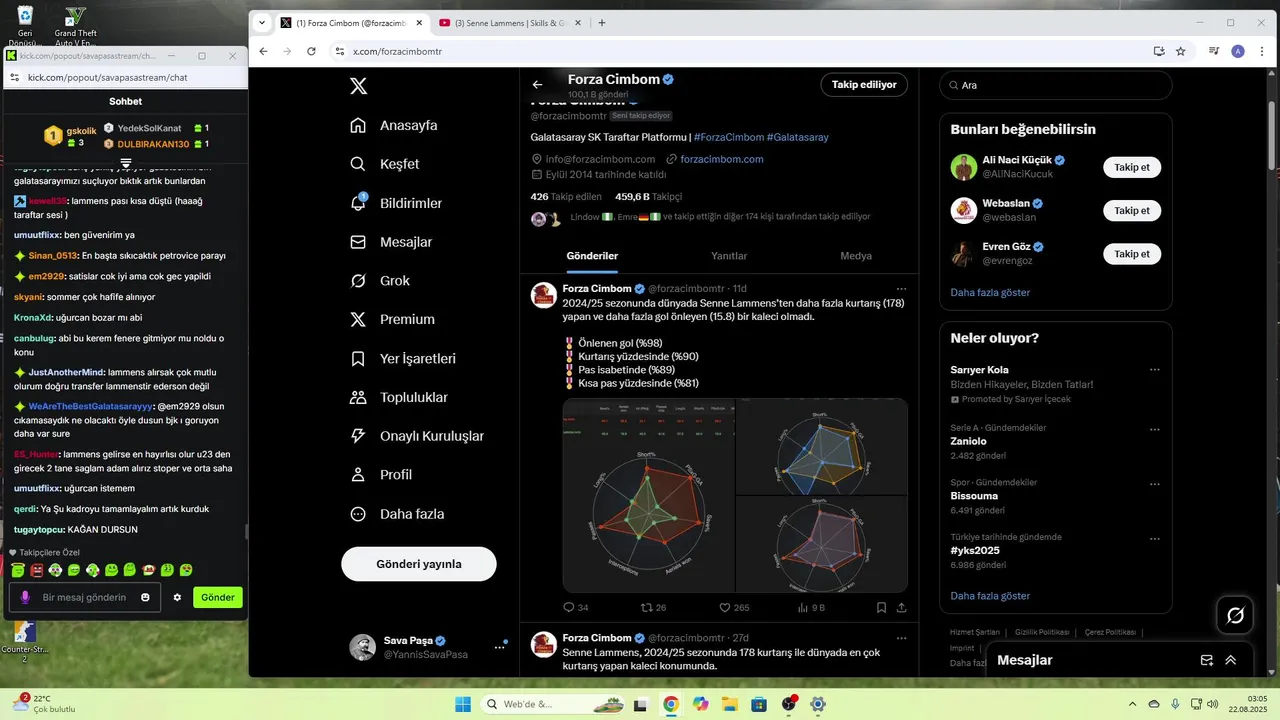This screenshot has width=1280, height=720.
Task: Switch to the Yanıtlar tab
Action: coord(729,256)
